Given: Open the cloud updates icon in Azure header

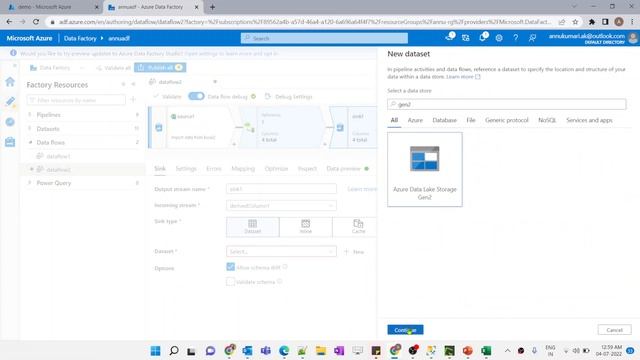Looking at the screenshot, I should (x=450, y=38).
